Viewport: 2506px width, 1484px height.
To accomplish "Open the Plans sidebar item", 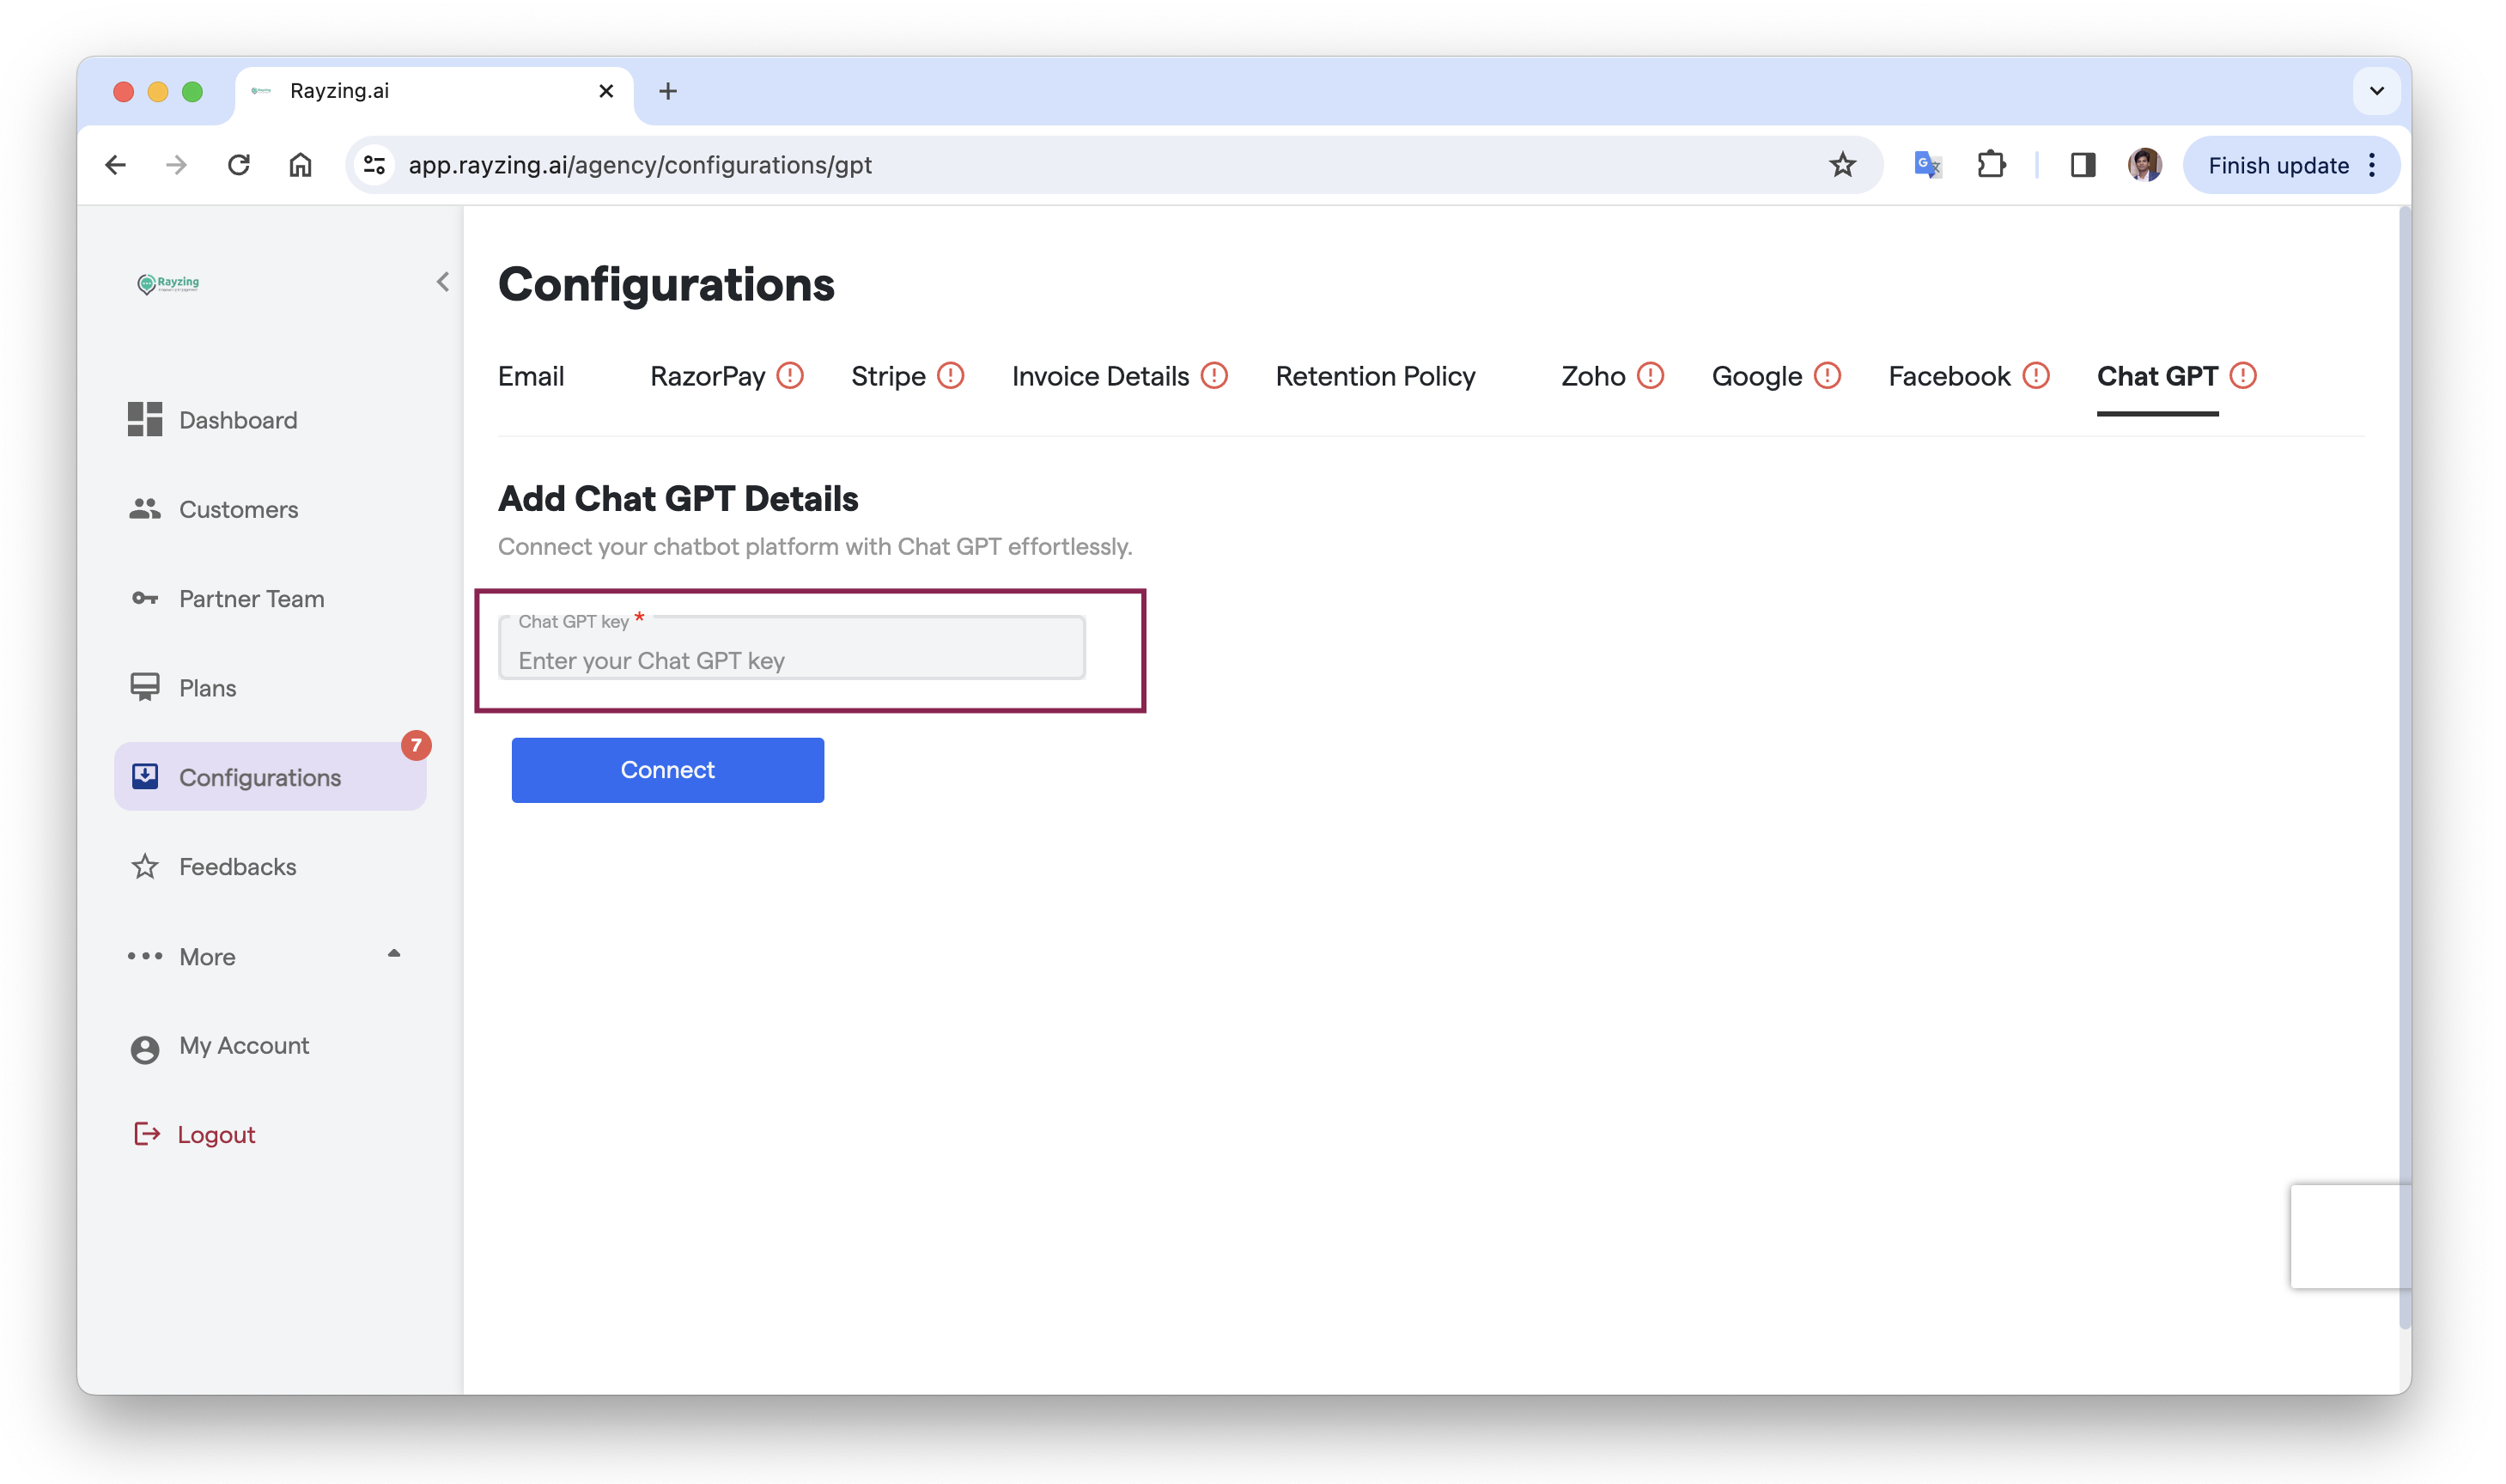I will pos(207,688).
